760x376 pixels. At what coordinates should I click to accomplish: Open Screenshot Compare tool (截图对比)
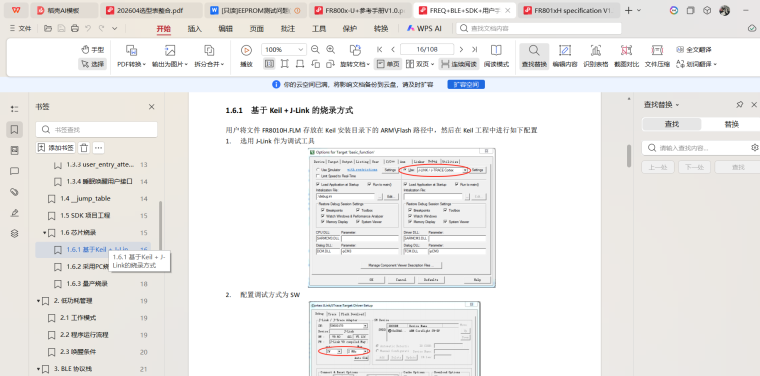click(x=627, y=56)
